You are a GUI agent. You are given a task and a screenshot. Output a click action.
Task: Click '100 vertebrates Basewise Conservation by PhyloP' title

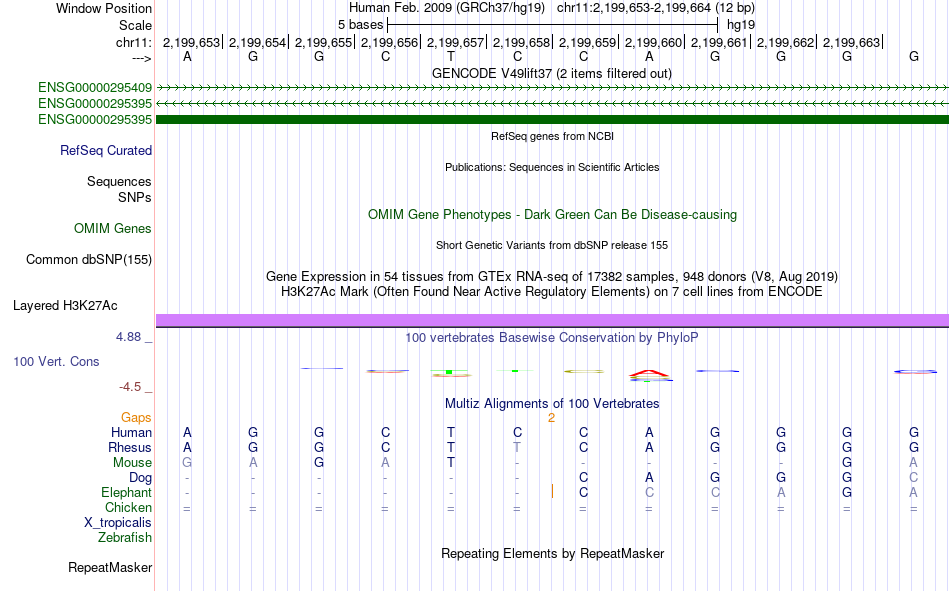tap(552, 338)
